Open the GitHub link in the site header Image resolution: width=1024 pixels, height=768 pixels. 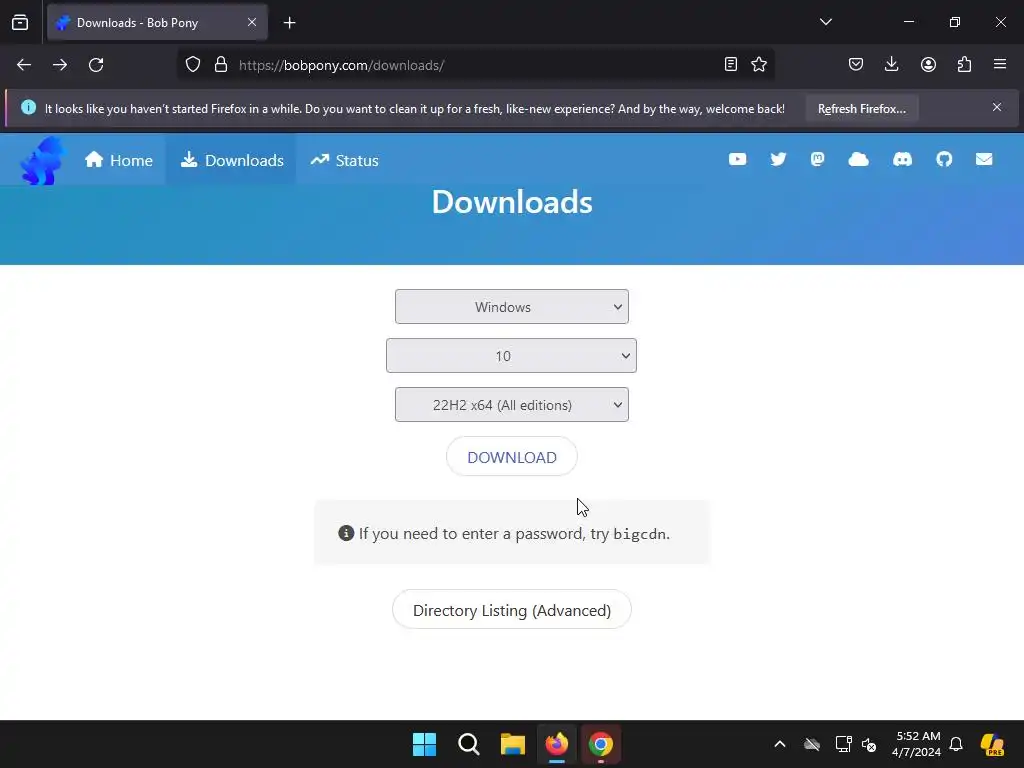(944, 159)
